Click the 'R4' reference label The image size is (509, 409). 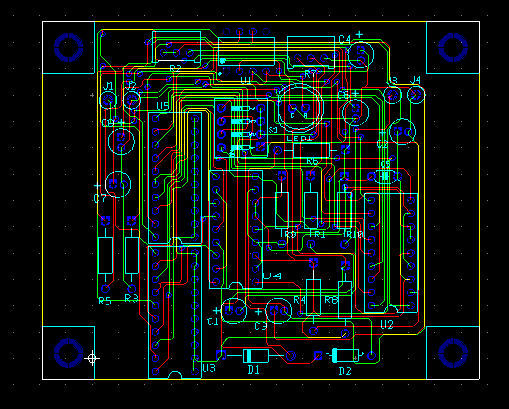coord(299,300)
